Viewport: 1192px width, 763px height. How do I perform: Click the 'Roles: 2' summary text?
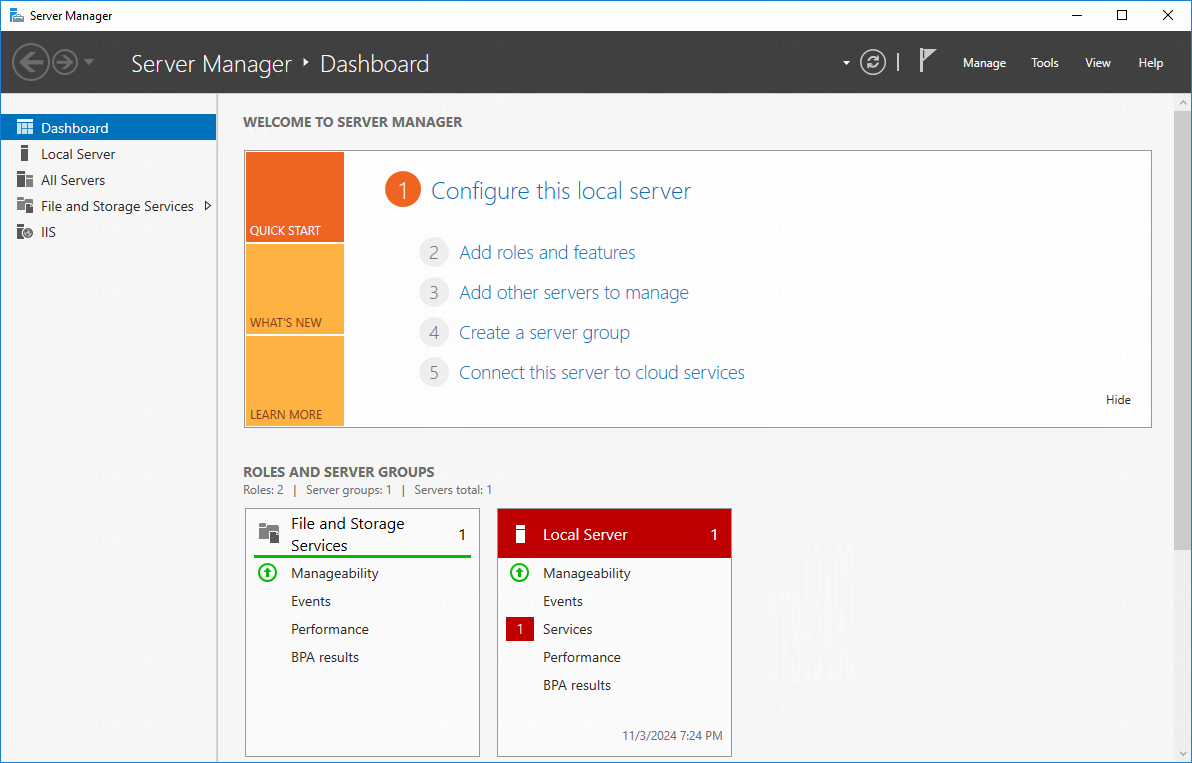263,490
